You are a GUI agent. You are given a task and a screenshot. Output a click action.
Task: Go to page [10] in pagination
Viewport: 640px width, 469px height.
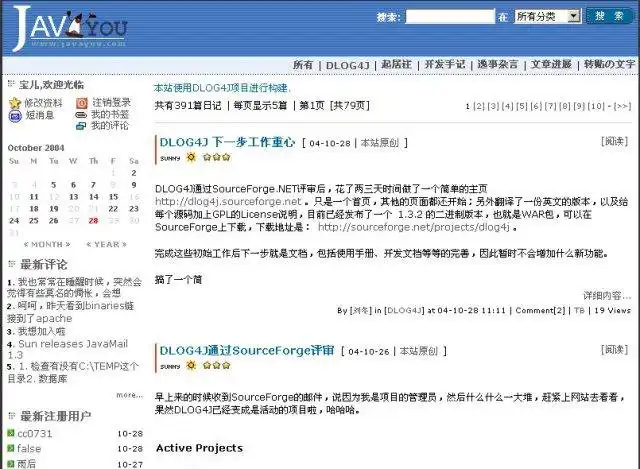pyautogui.click(x=596, y=106)
